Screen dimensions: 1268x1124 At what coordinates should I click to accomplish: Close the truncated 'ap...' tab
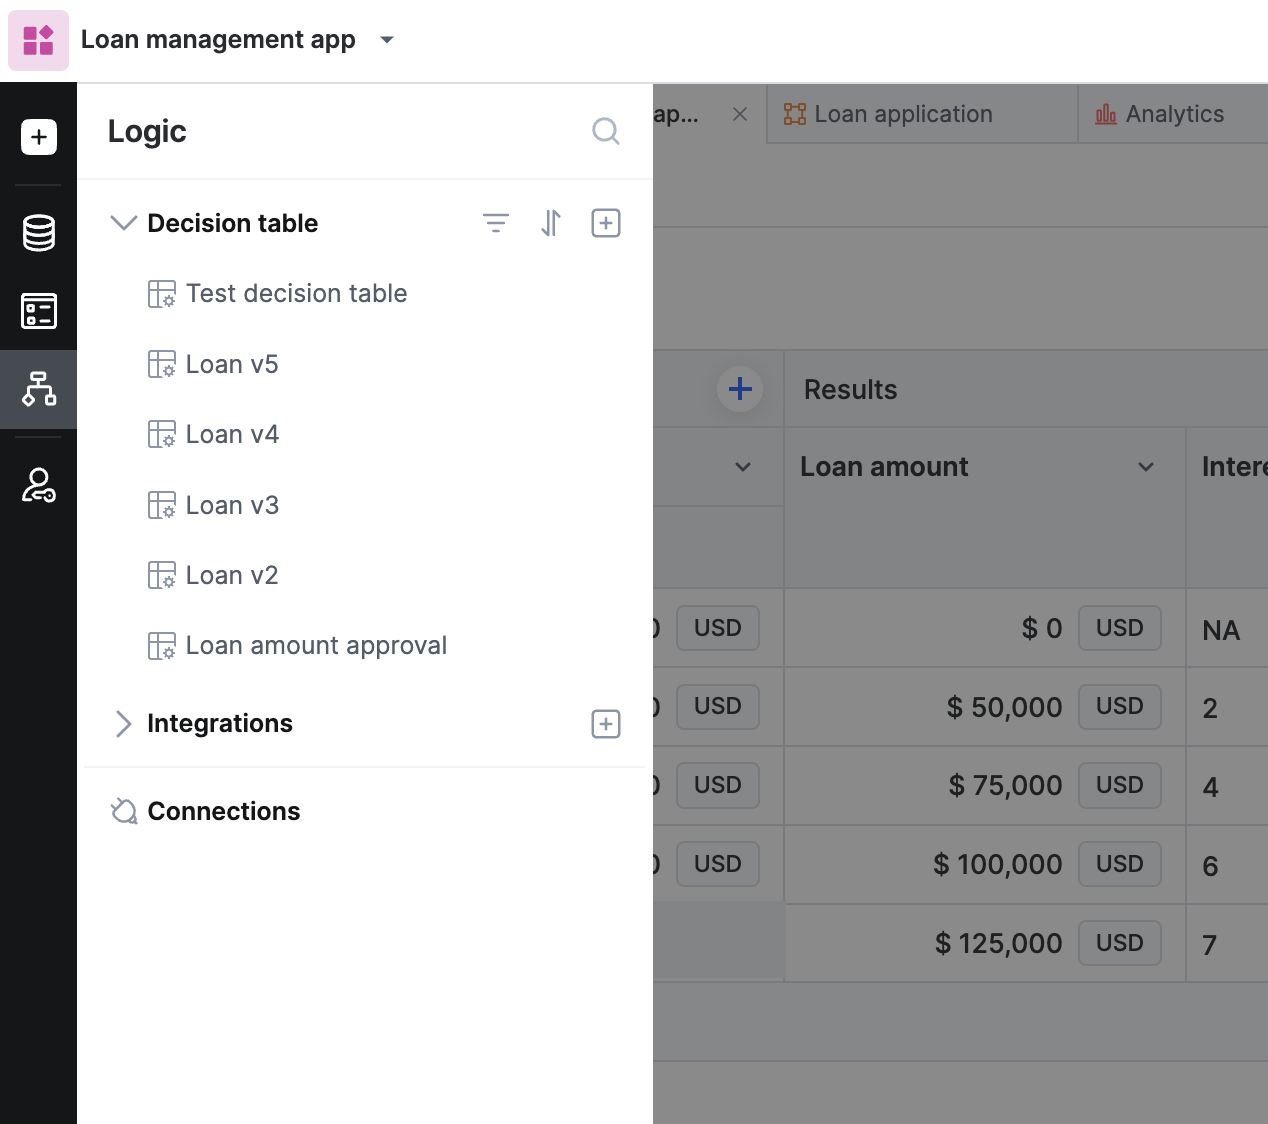[740, 114]
